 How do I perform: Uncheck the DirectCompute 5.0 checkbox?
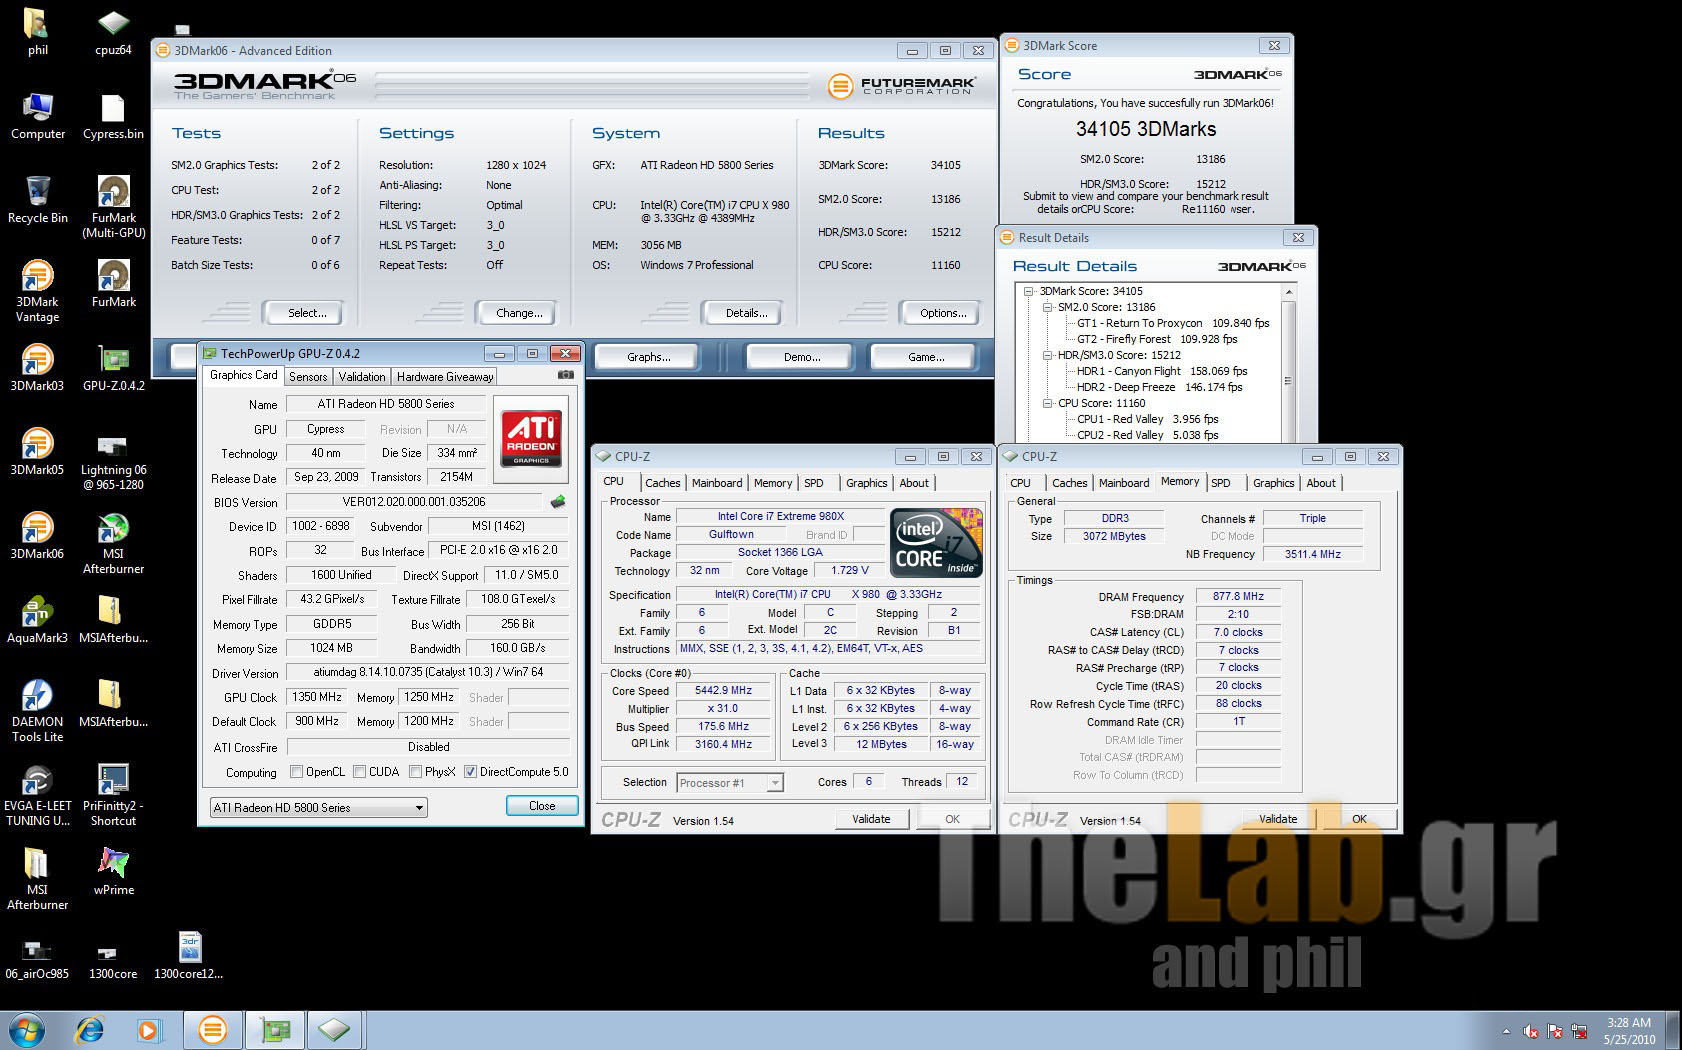click(x=470, y=772)
